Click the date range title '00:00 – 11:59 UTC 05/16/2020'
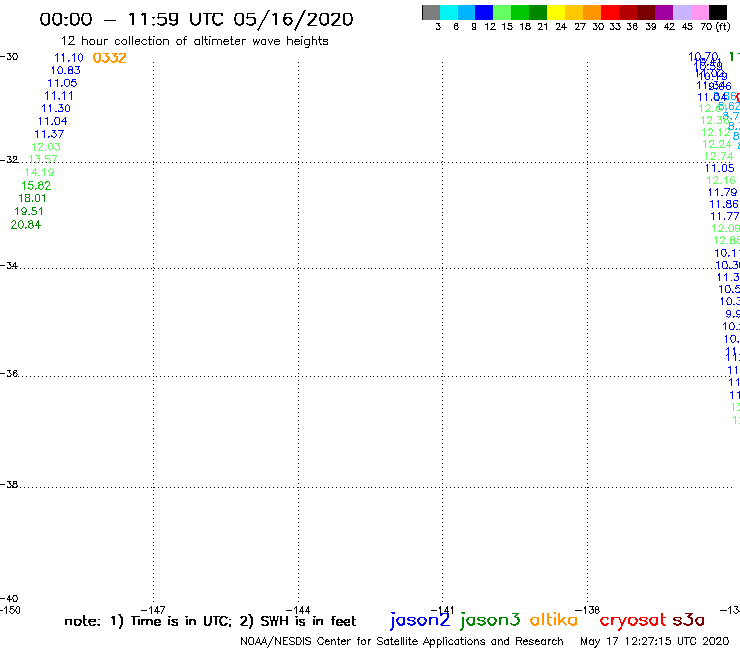This screenshot has width=740, height=650. tap(196, 20)
